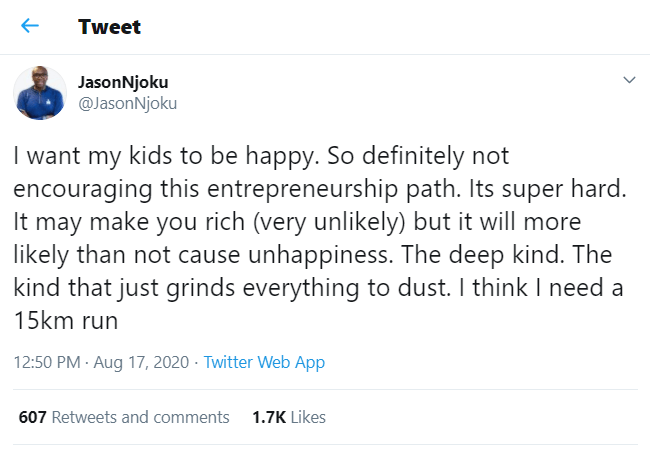
Task: View the 1.7K Likes list
Action: [286, 417]
